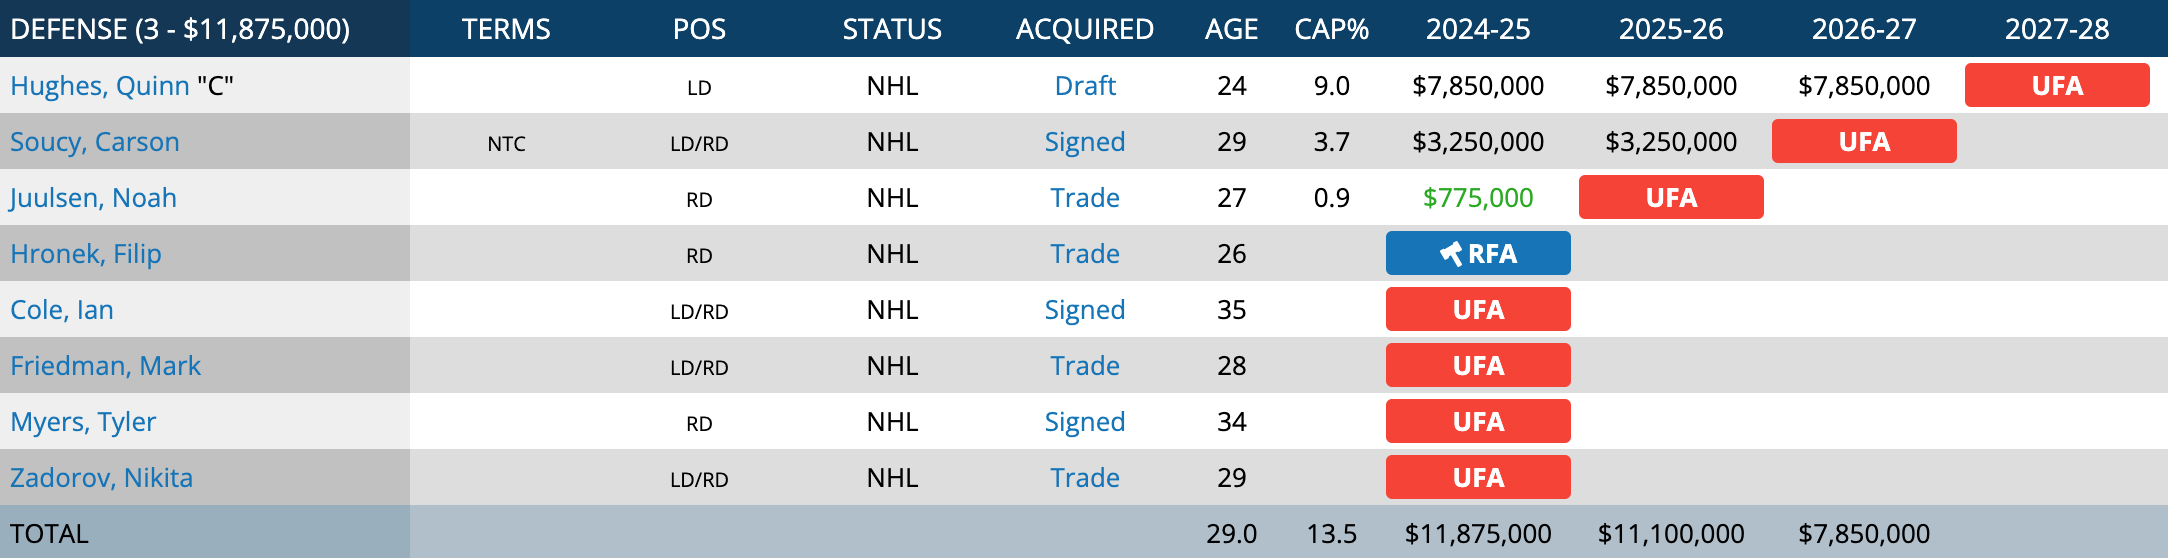Open Filip Hronek's player profile
2168x558 pixels.
coord(86,254)
